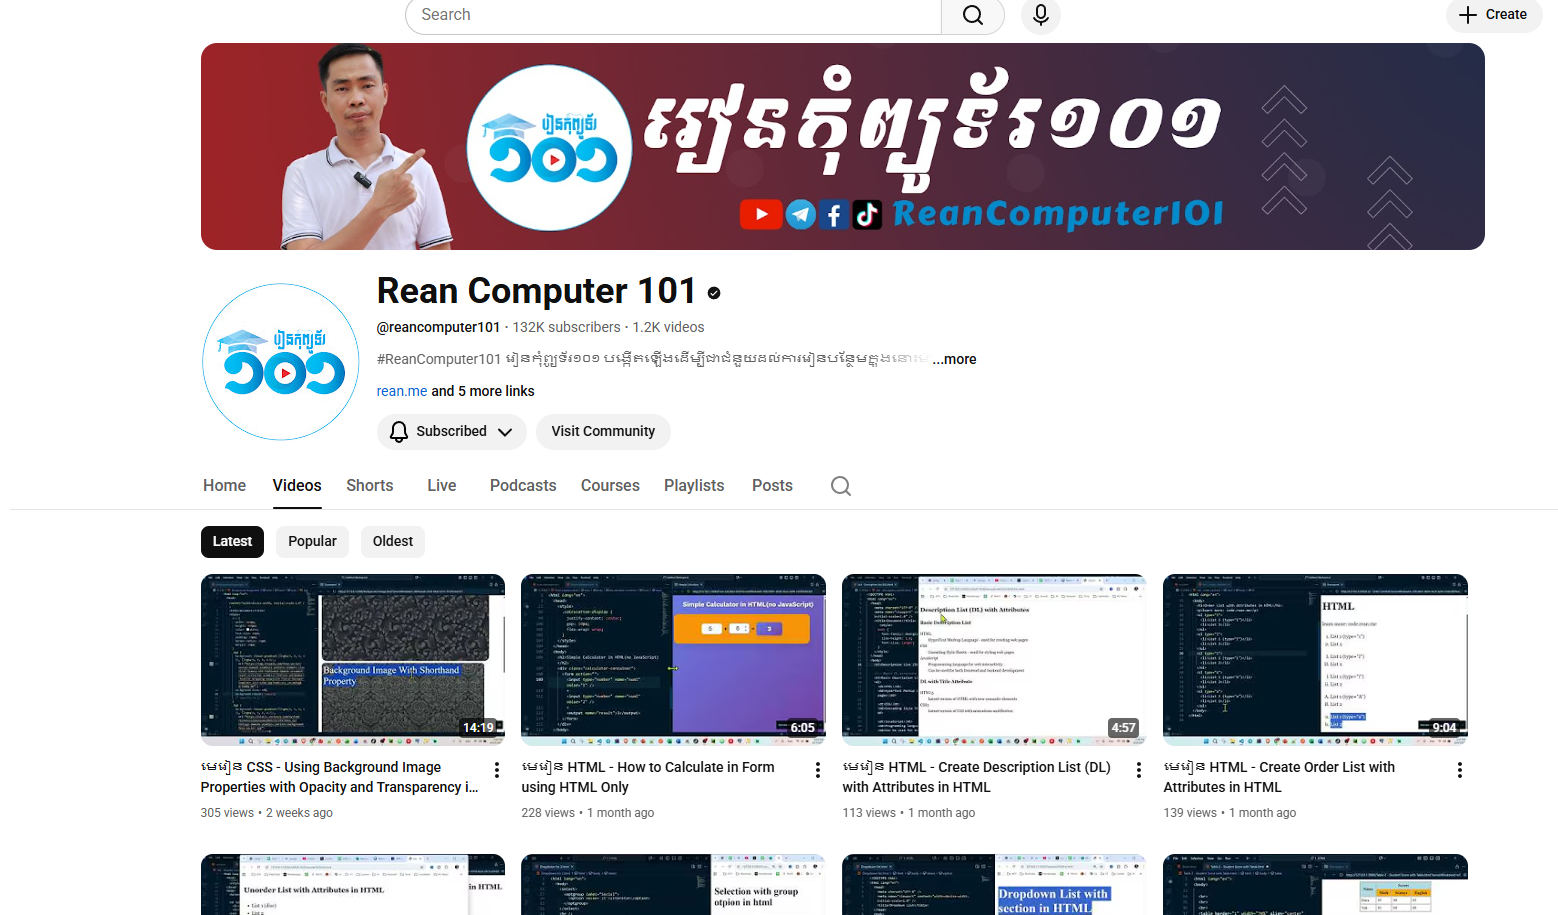Switch to the Shorts tab
This screenshot has width=1558, height=915.
369,485
